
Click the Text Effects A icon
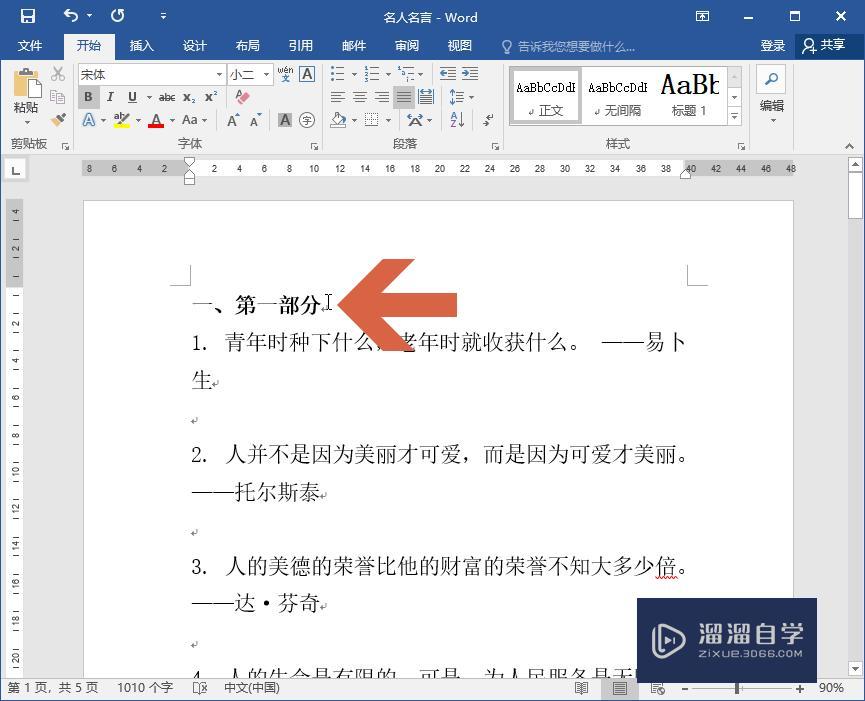(89, 120)
